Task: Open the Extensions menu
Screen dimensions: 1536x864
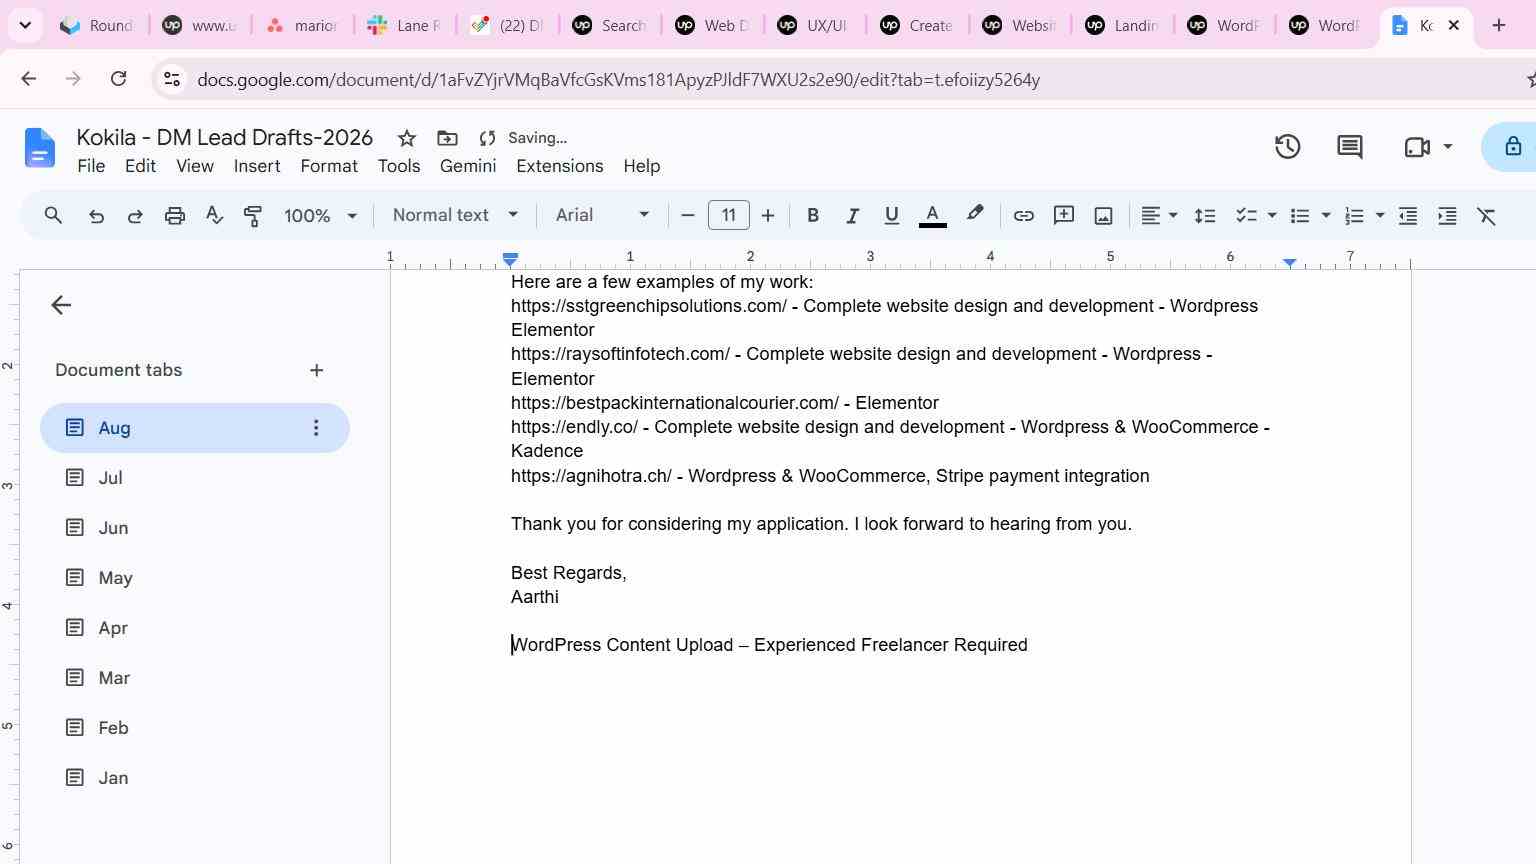Action: point(559,166)
